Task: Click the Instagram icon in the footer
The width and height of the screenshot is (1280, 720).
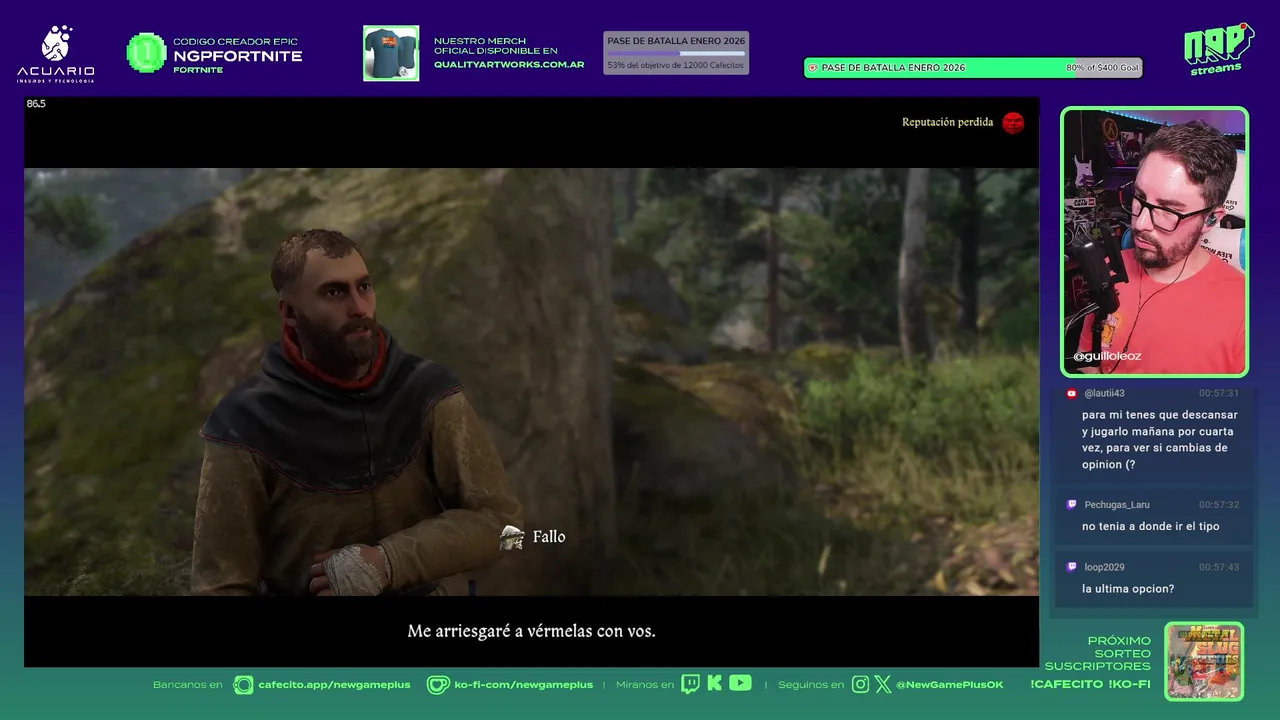Action: (861, 684)
